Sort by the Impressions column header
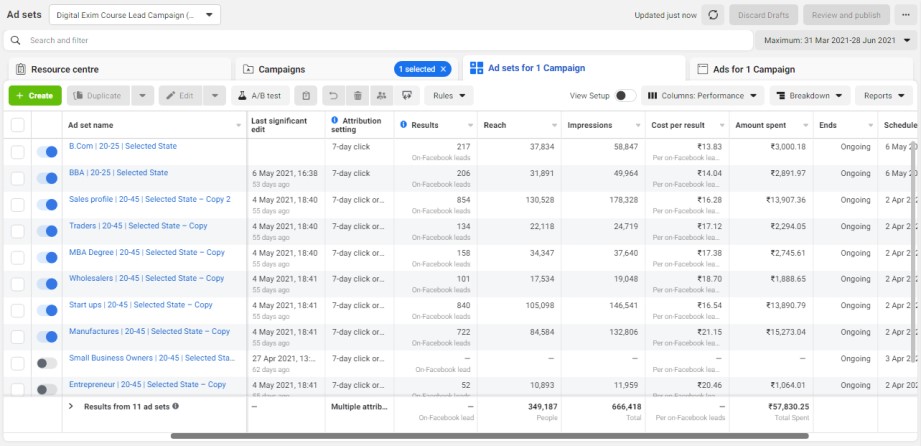Viewport: 921px width, 446px height. pyautogui.click(x=590, y=125)
